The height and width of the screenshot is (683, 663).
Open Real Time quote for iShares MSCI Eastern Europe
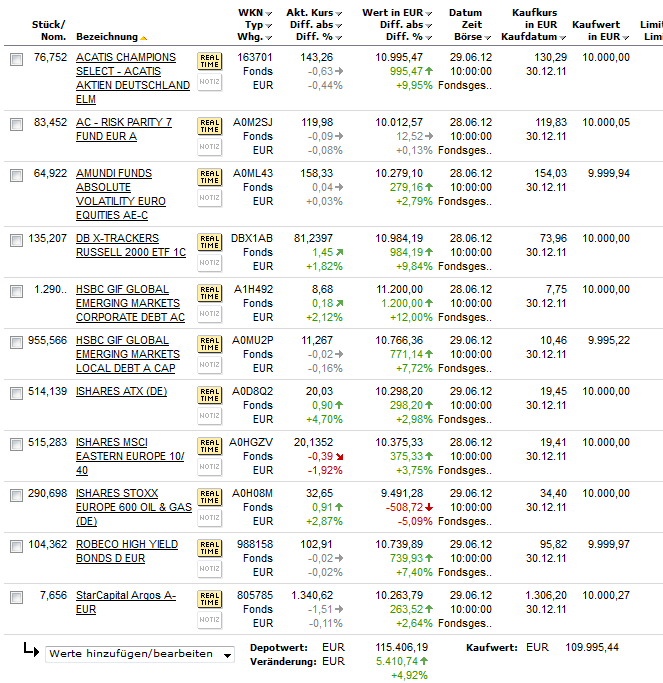(210, 446)
